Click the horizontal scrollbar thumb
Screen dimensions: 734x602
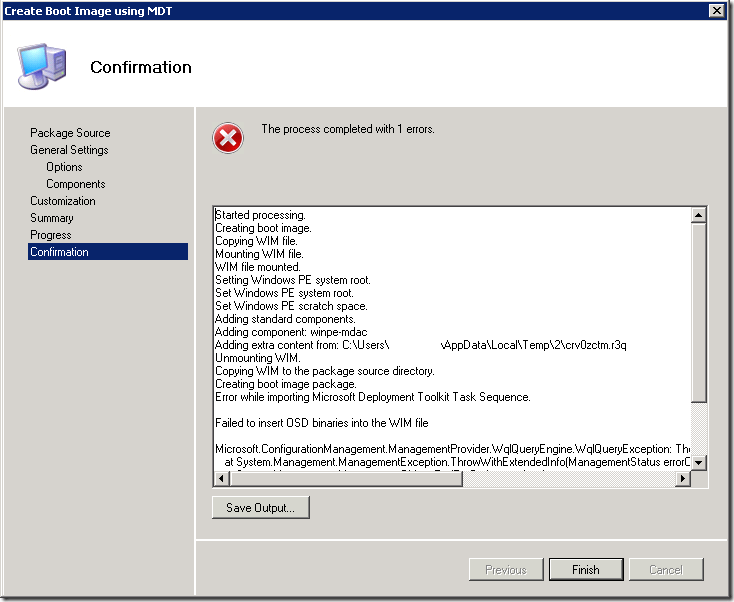(346, 478)
